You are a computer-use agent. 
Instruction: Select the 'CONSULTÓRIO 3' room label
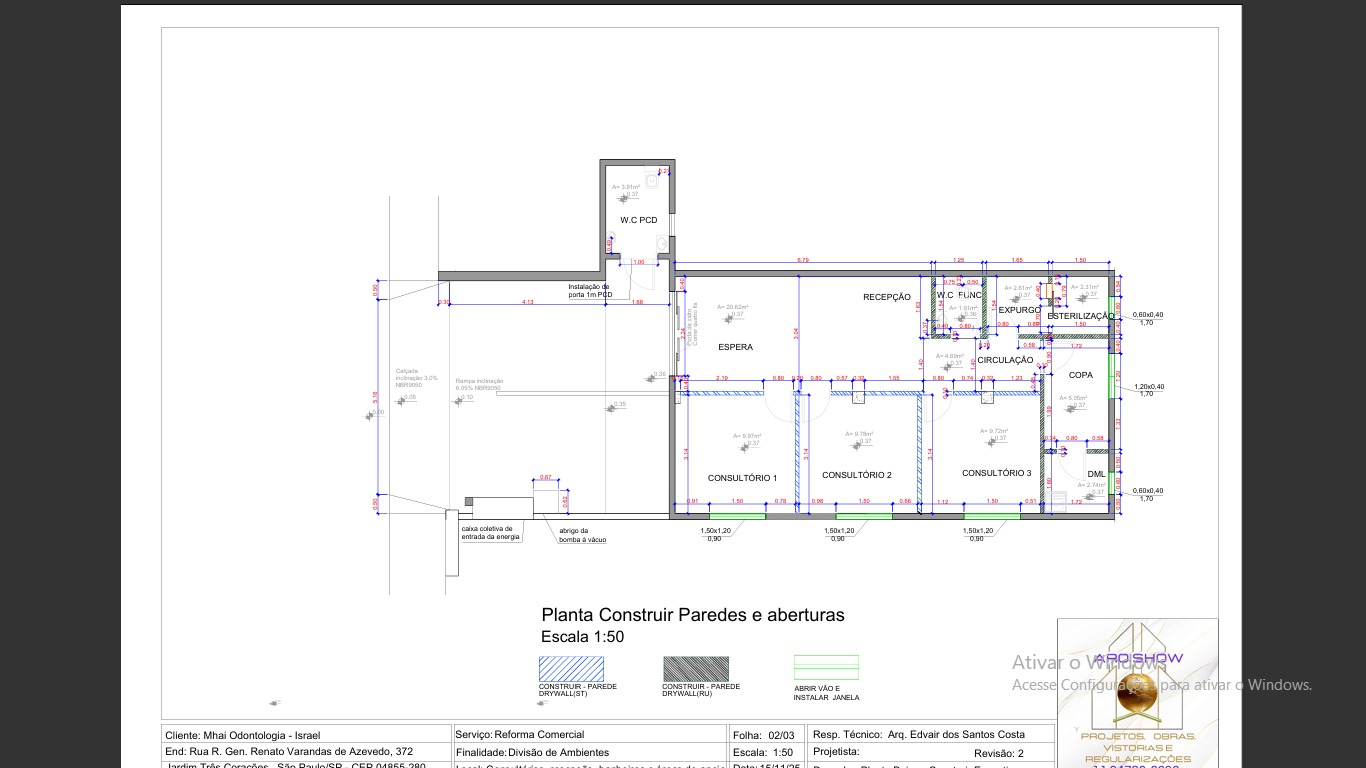pyautogui.click(x=997, y=473)
